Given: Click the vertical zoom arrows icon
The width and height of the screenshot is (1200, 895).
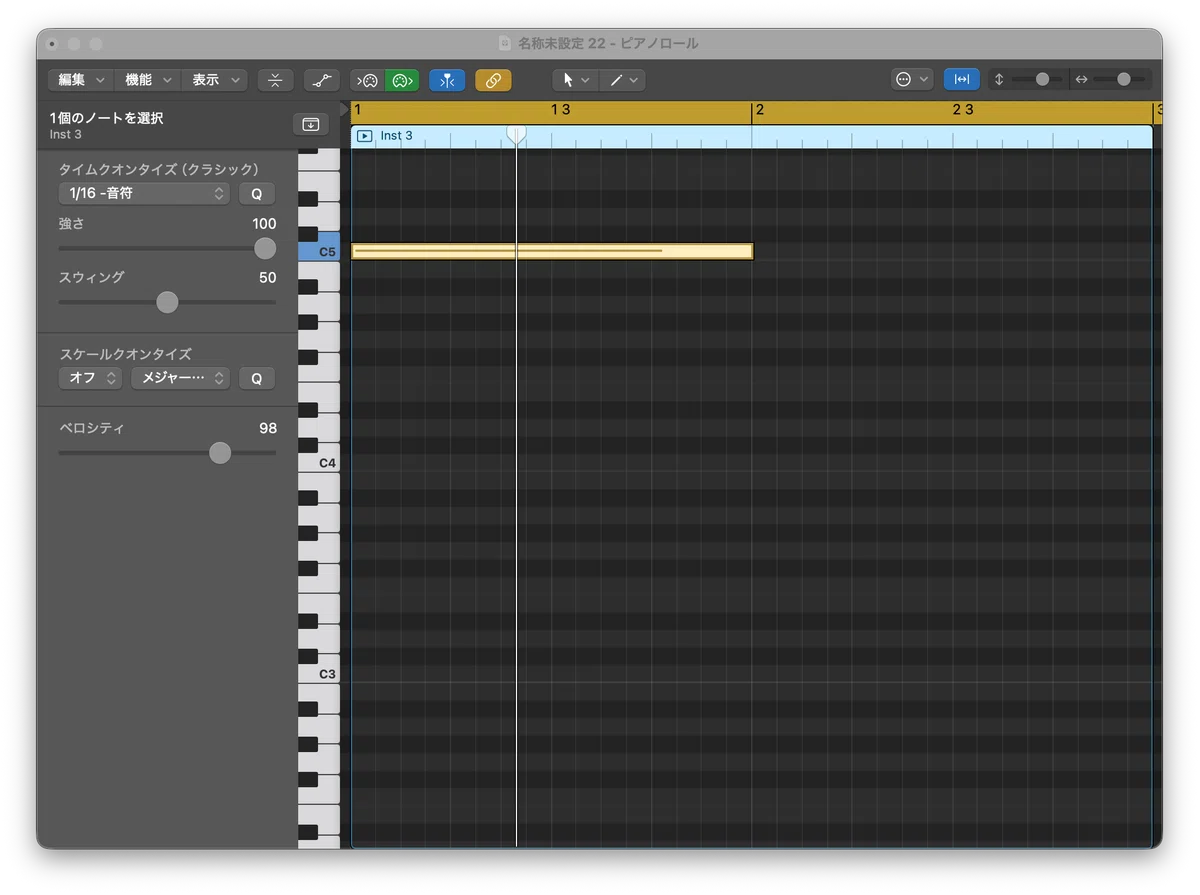Looking at the screenshot, I should (x=999, y=80).
